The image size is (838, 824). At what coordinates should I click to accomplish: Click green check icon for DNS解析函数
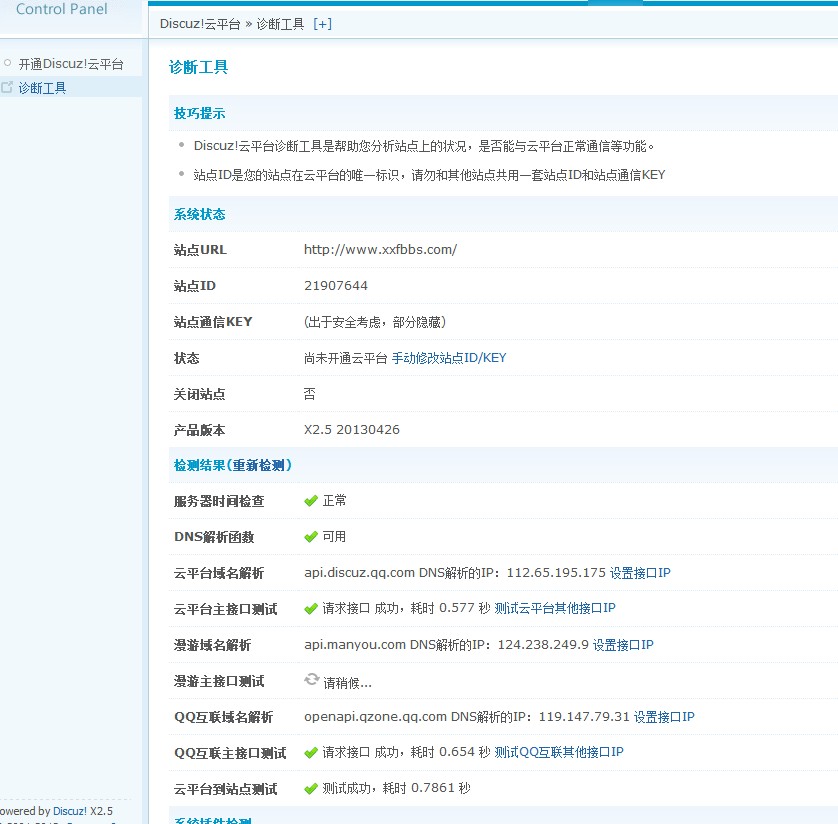point(311,537)
